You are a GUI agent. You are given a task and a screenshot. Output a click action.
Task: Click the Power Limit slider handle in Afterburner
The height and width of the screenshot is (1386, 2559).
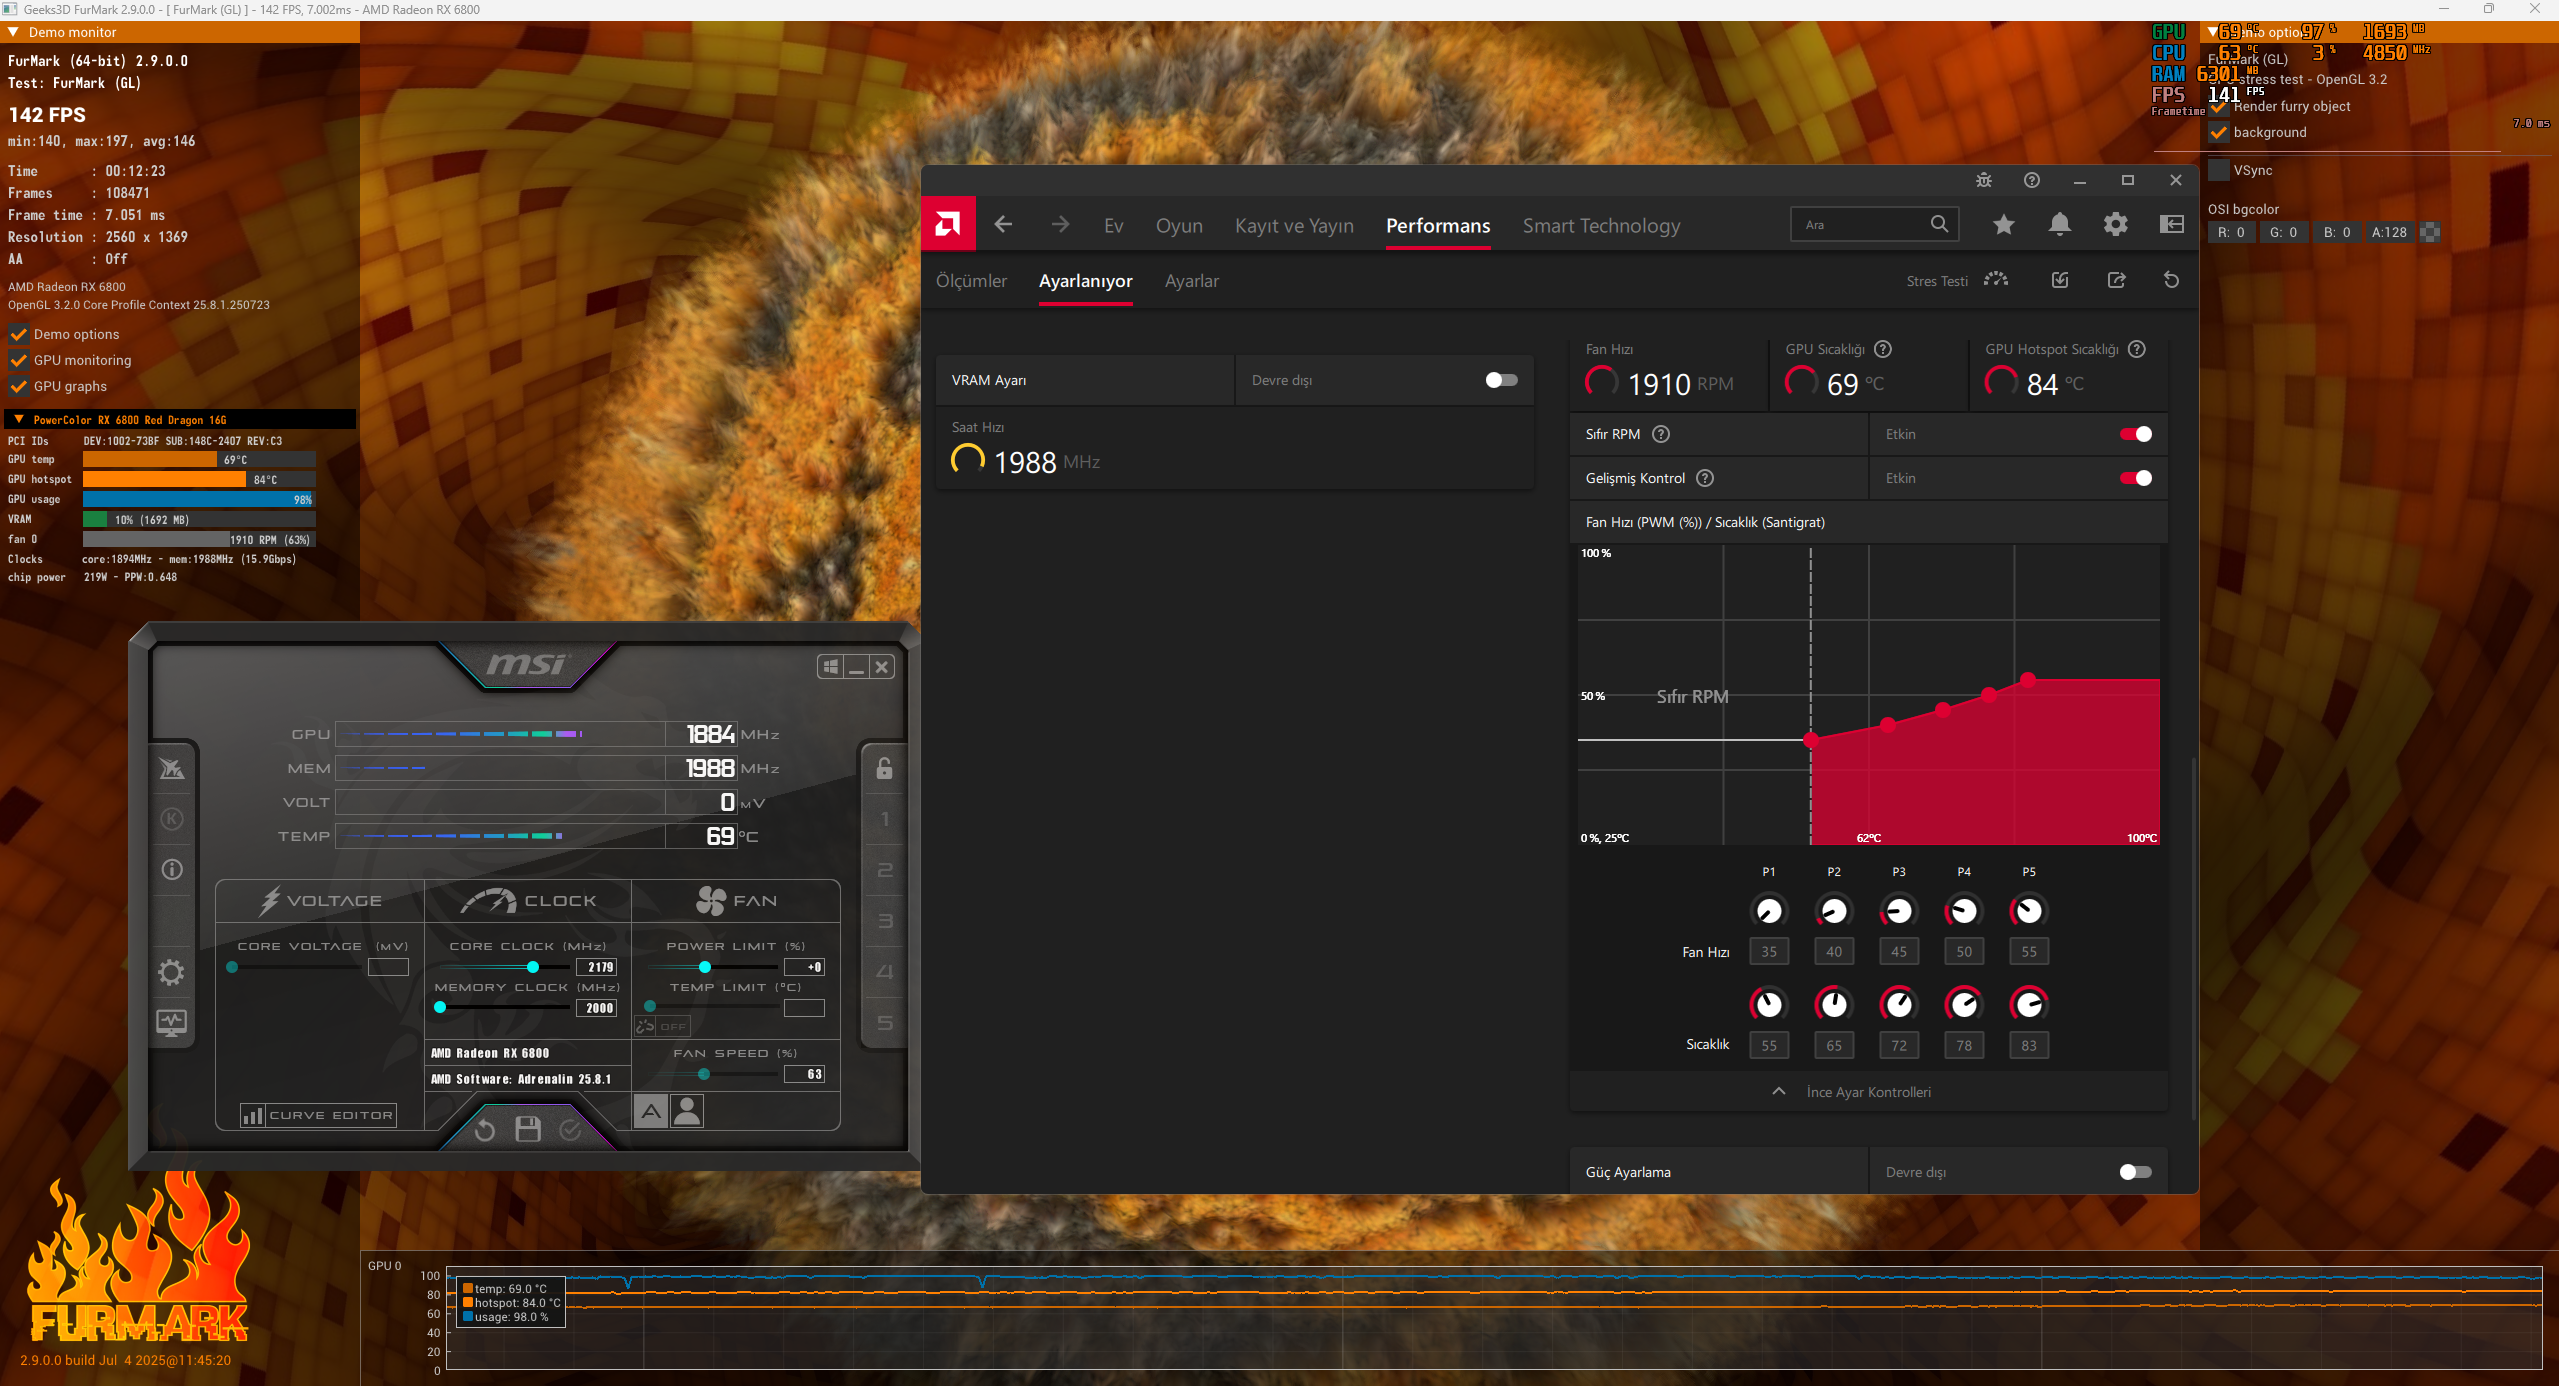[705, 967]
